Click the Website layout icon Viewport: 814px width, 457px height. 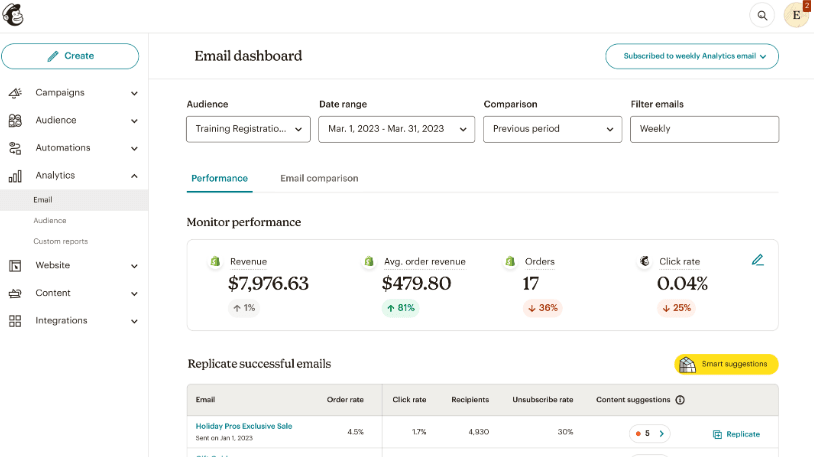(x=15, y=266)
